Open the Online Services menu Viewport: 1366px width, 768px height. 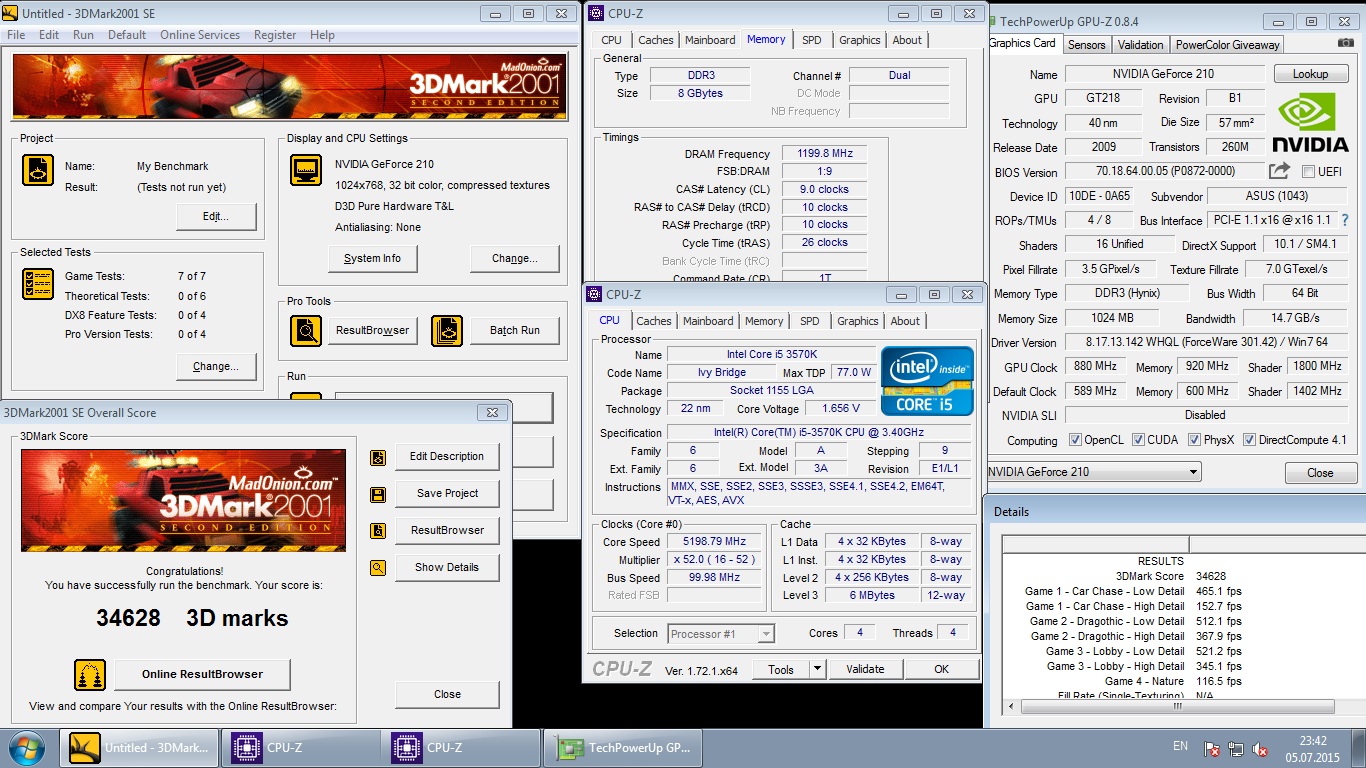click(x=200, y=34)
